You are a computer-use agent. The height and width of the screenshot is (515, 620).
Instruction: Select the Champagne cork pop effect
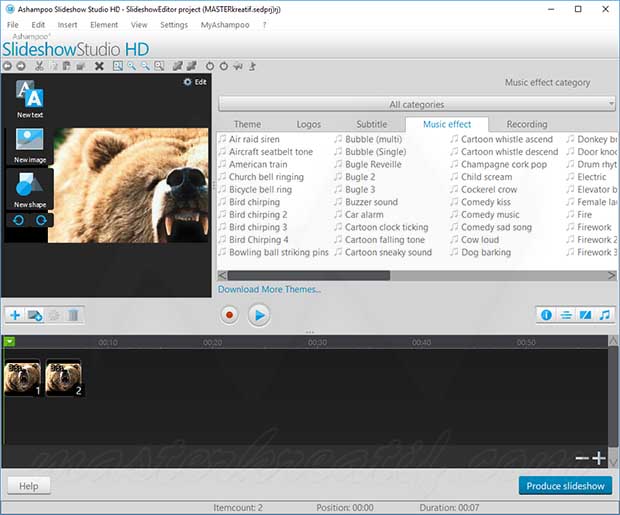click(499, 165)
